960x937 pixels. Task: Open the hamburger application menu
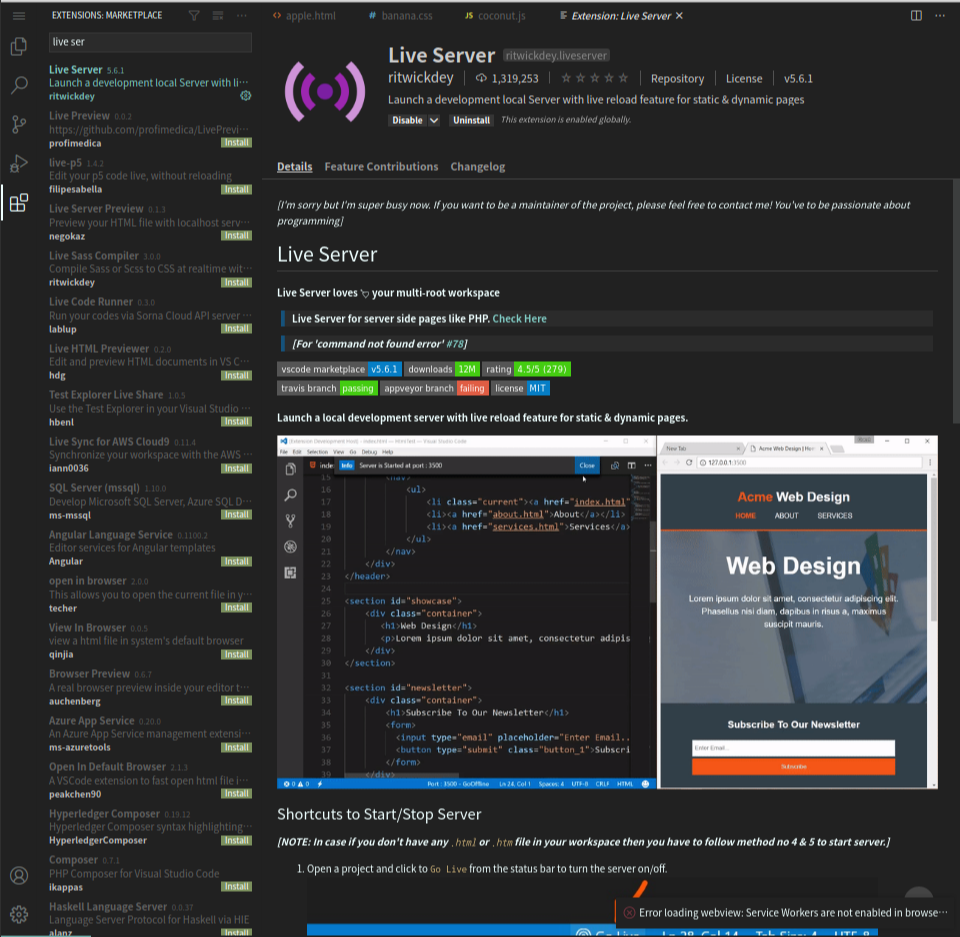(x=19, y=16)
